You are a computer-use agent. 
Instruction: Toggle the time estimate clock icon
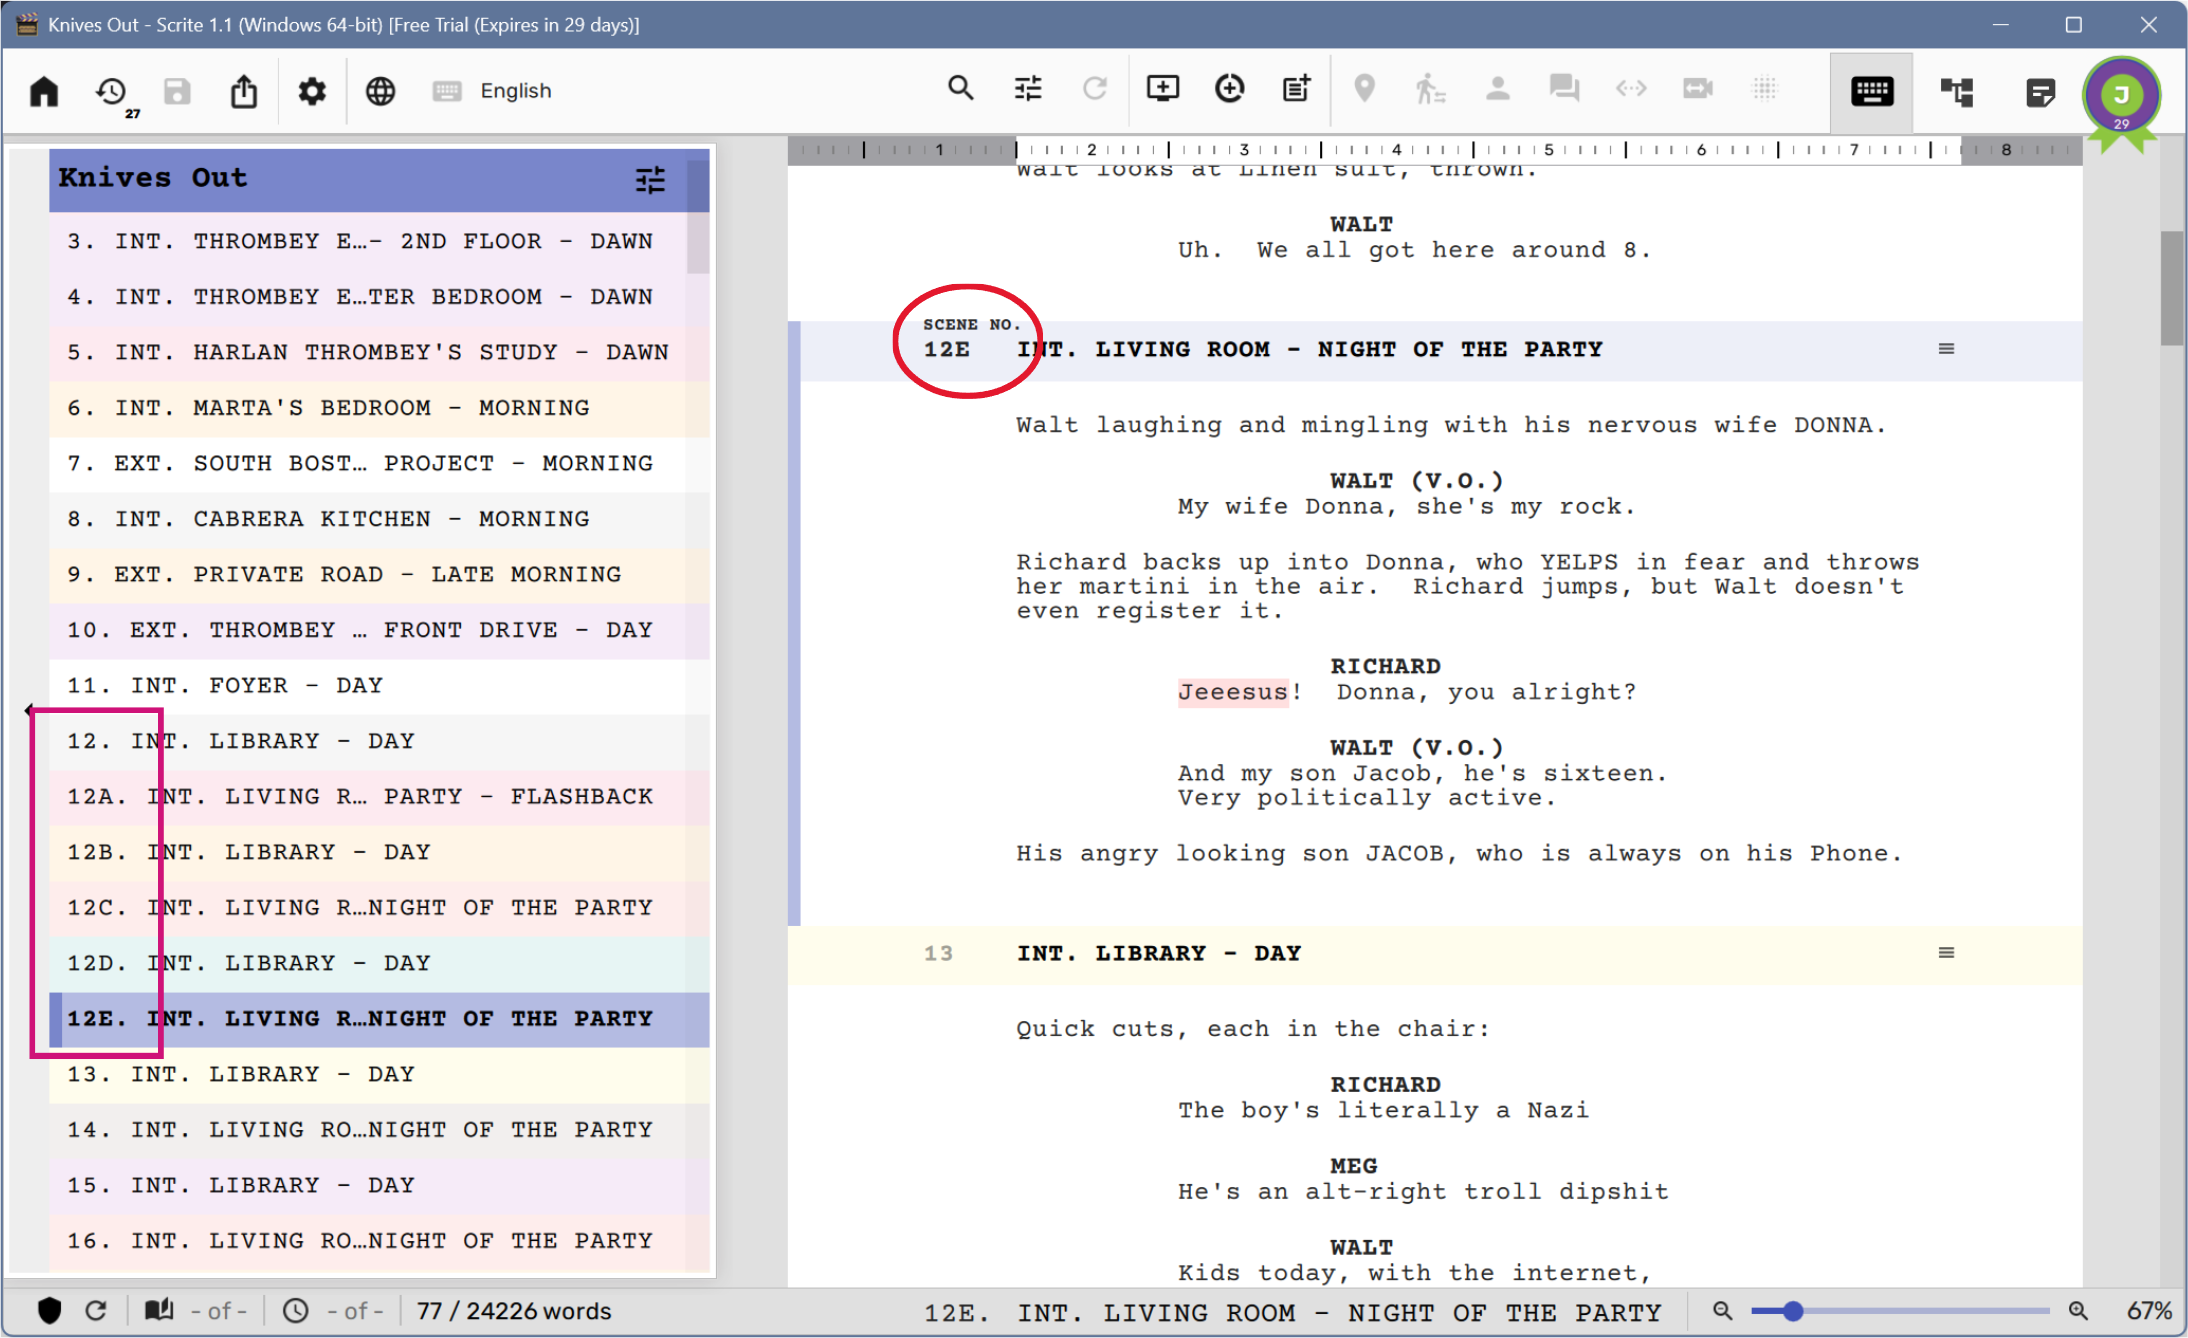295,1310
